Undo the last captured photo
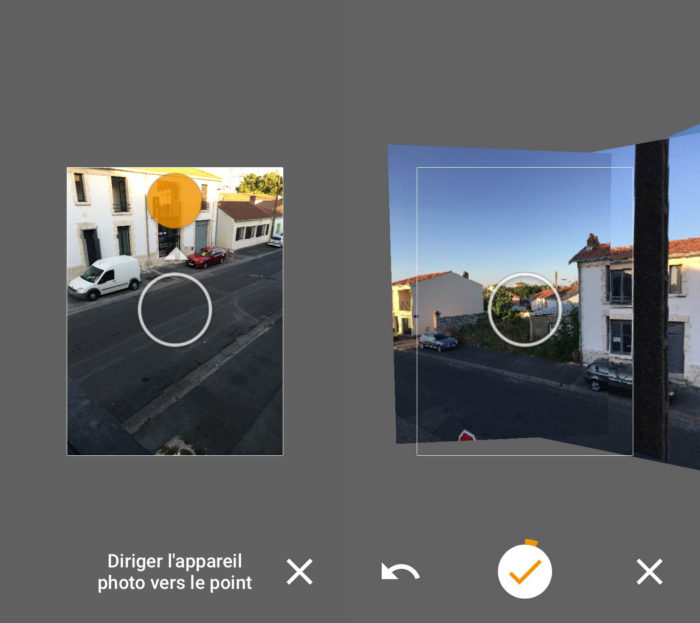This screenshot has height=623, width=700. (400, 572)
